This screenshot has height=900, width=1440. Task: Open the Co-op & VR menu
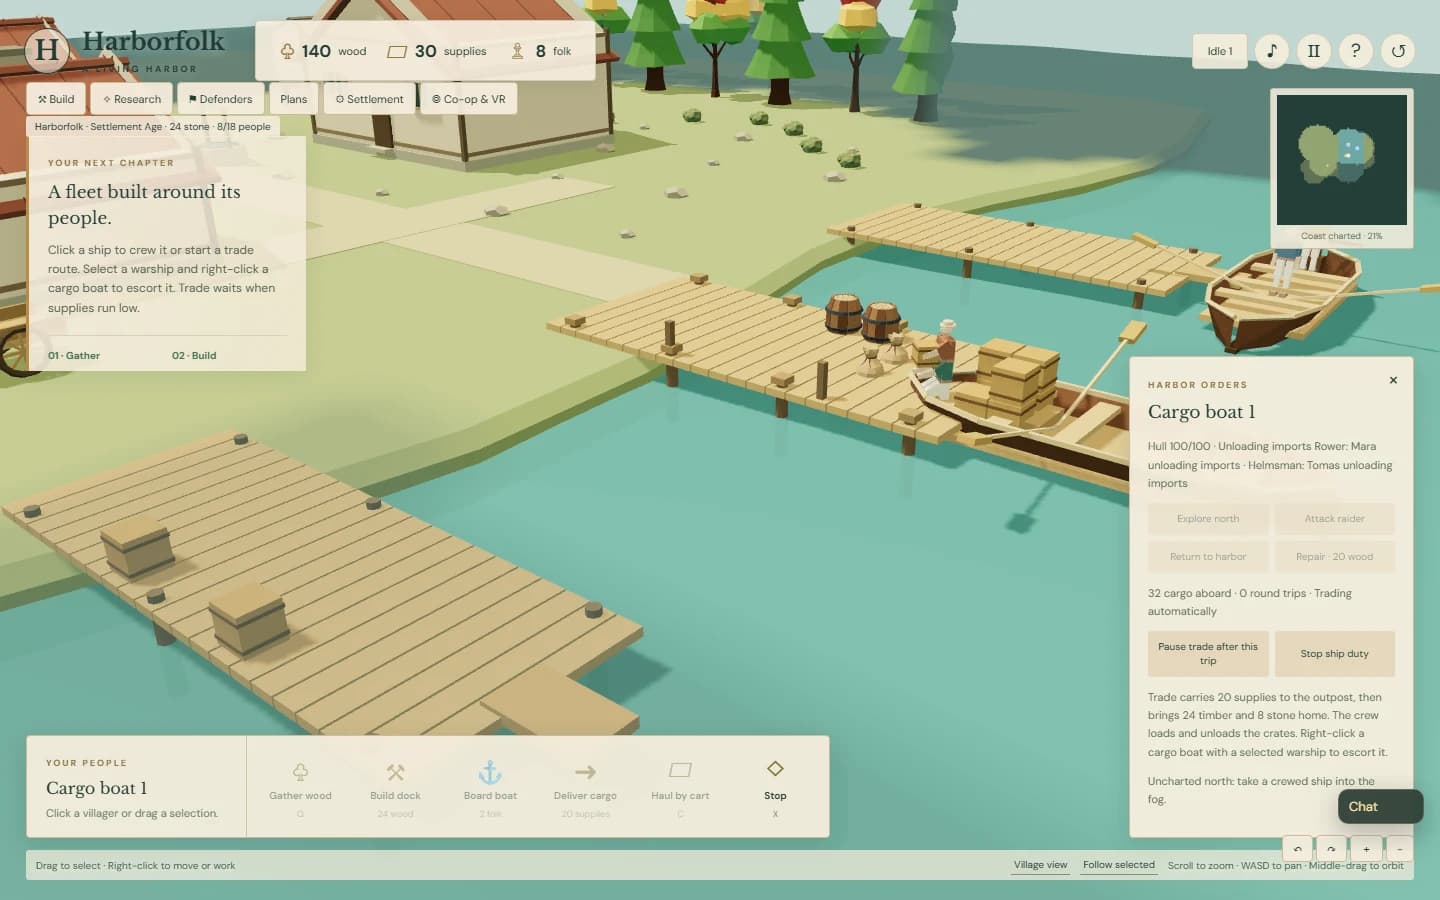coord(469,99)
